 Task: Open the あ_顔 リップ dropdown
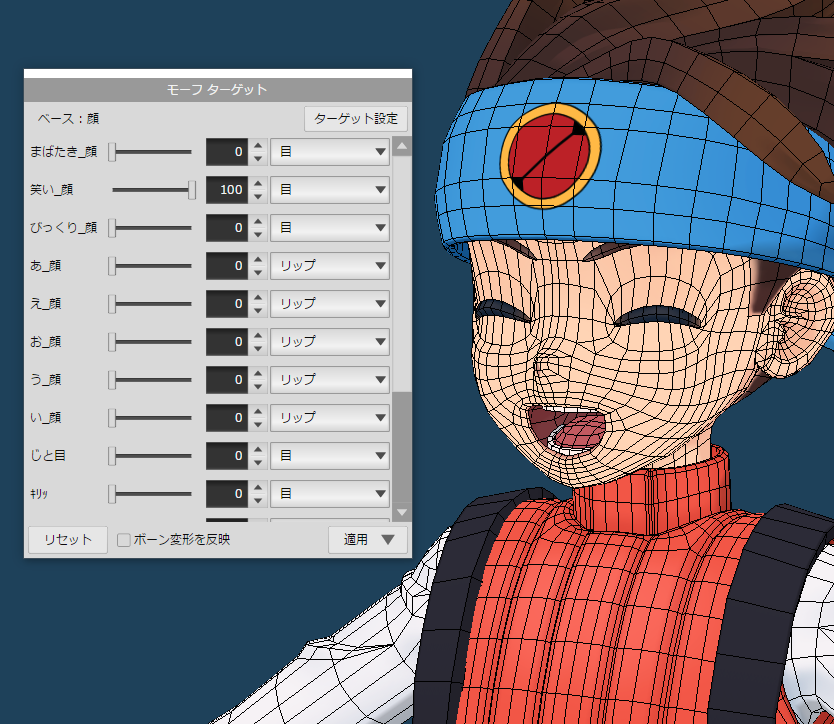(x=330, y=266)
